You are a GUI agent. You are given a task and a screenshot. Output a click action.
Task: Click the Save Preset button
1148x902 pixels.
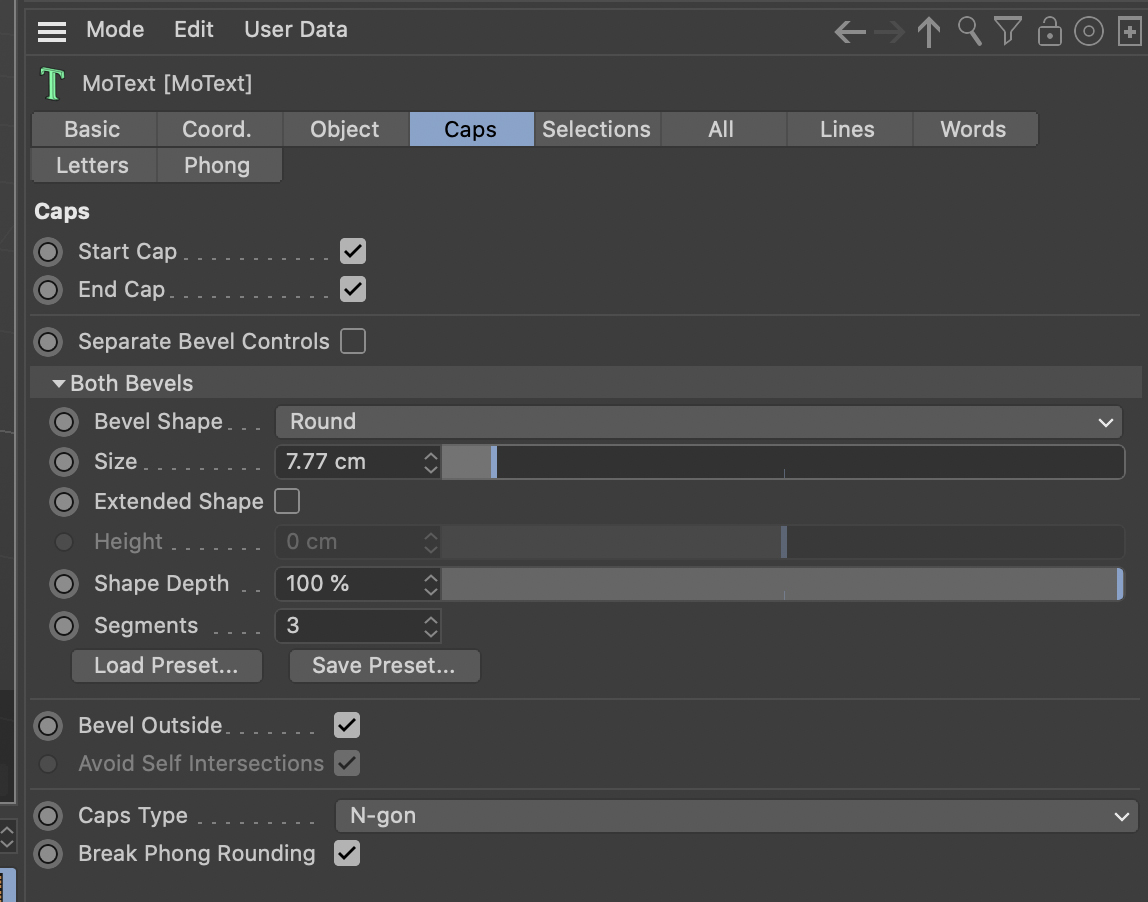(x=384, y=666)
